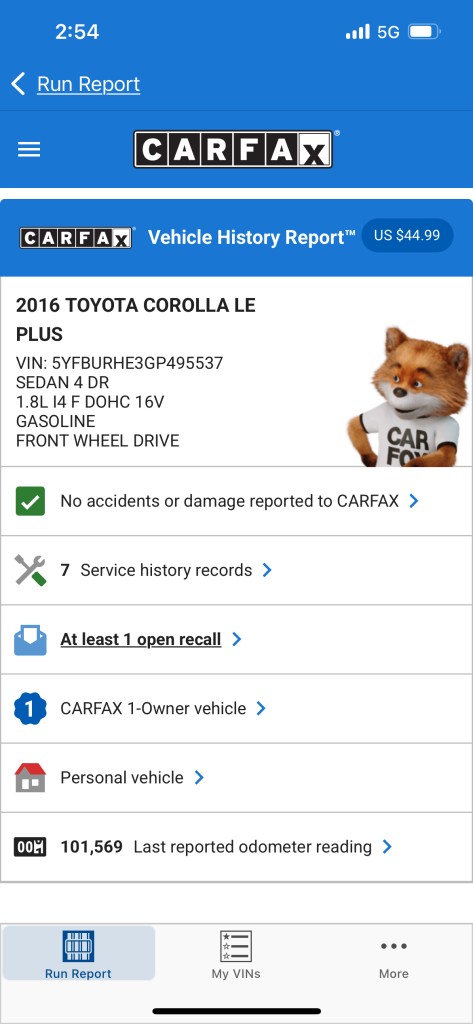The height and width of the screenshot is (1024, 473).
Task: Tap the odometer counter icon
Action: click(30, 847)
